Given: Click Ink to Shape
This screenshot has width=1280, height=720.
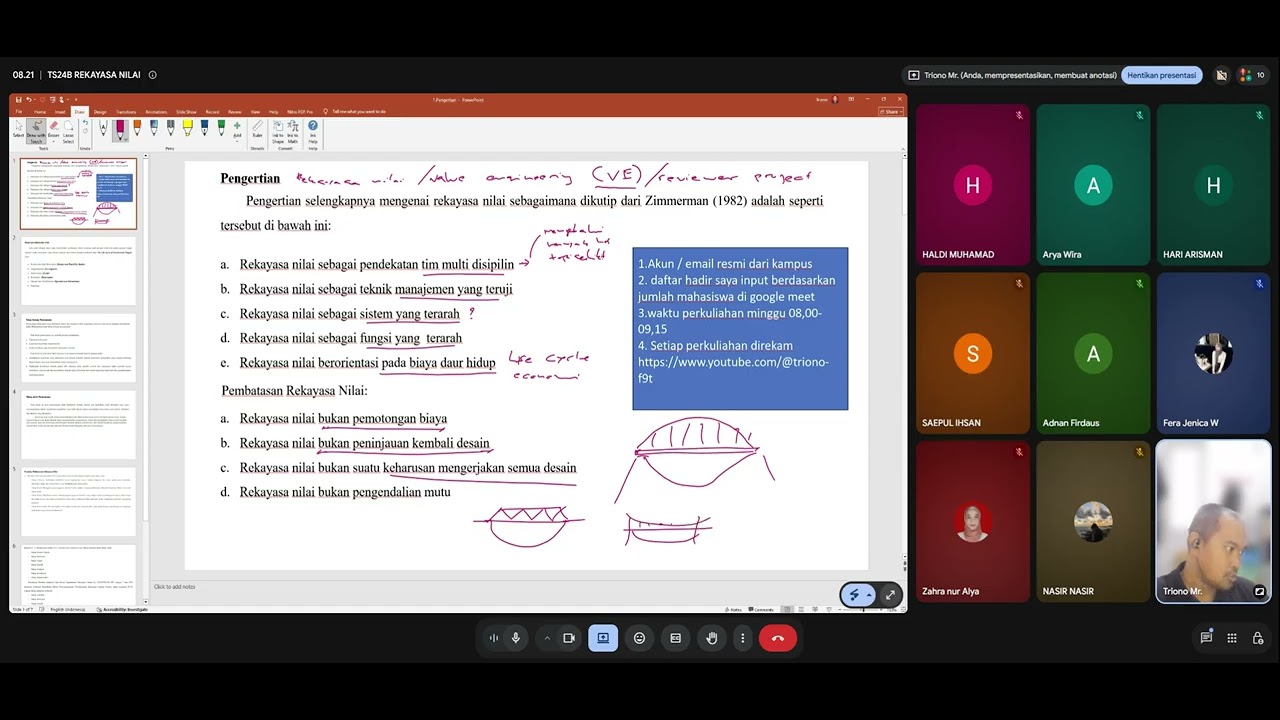Looking at the screenshot, I should point(277,130).
